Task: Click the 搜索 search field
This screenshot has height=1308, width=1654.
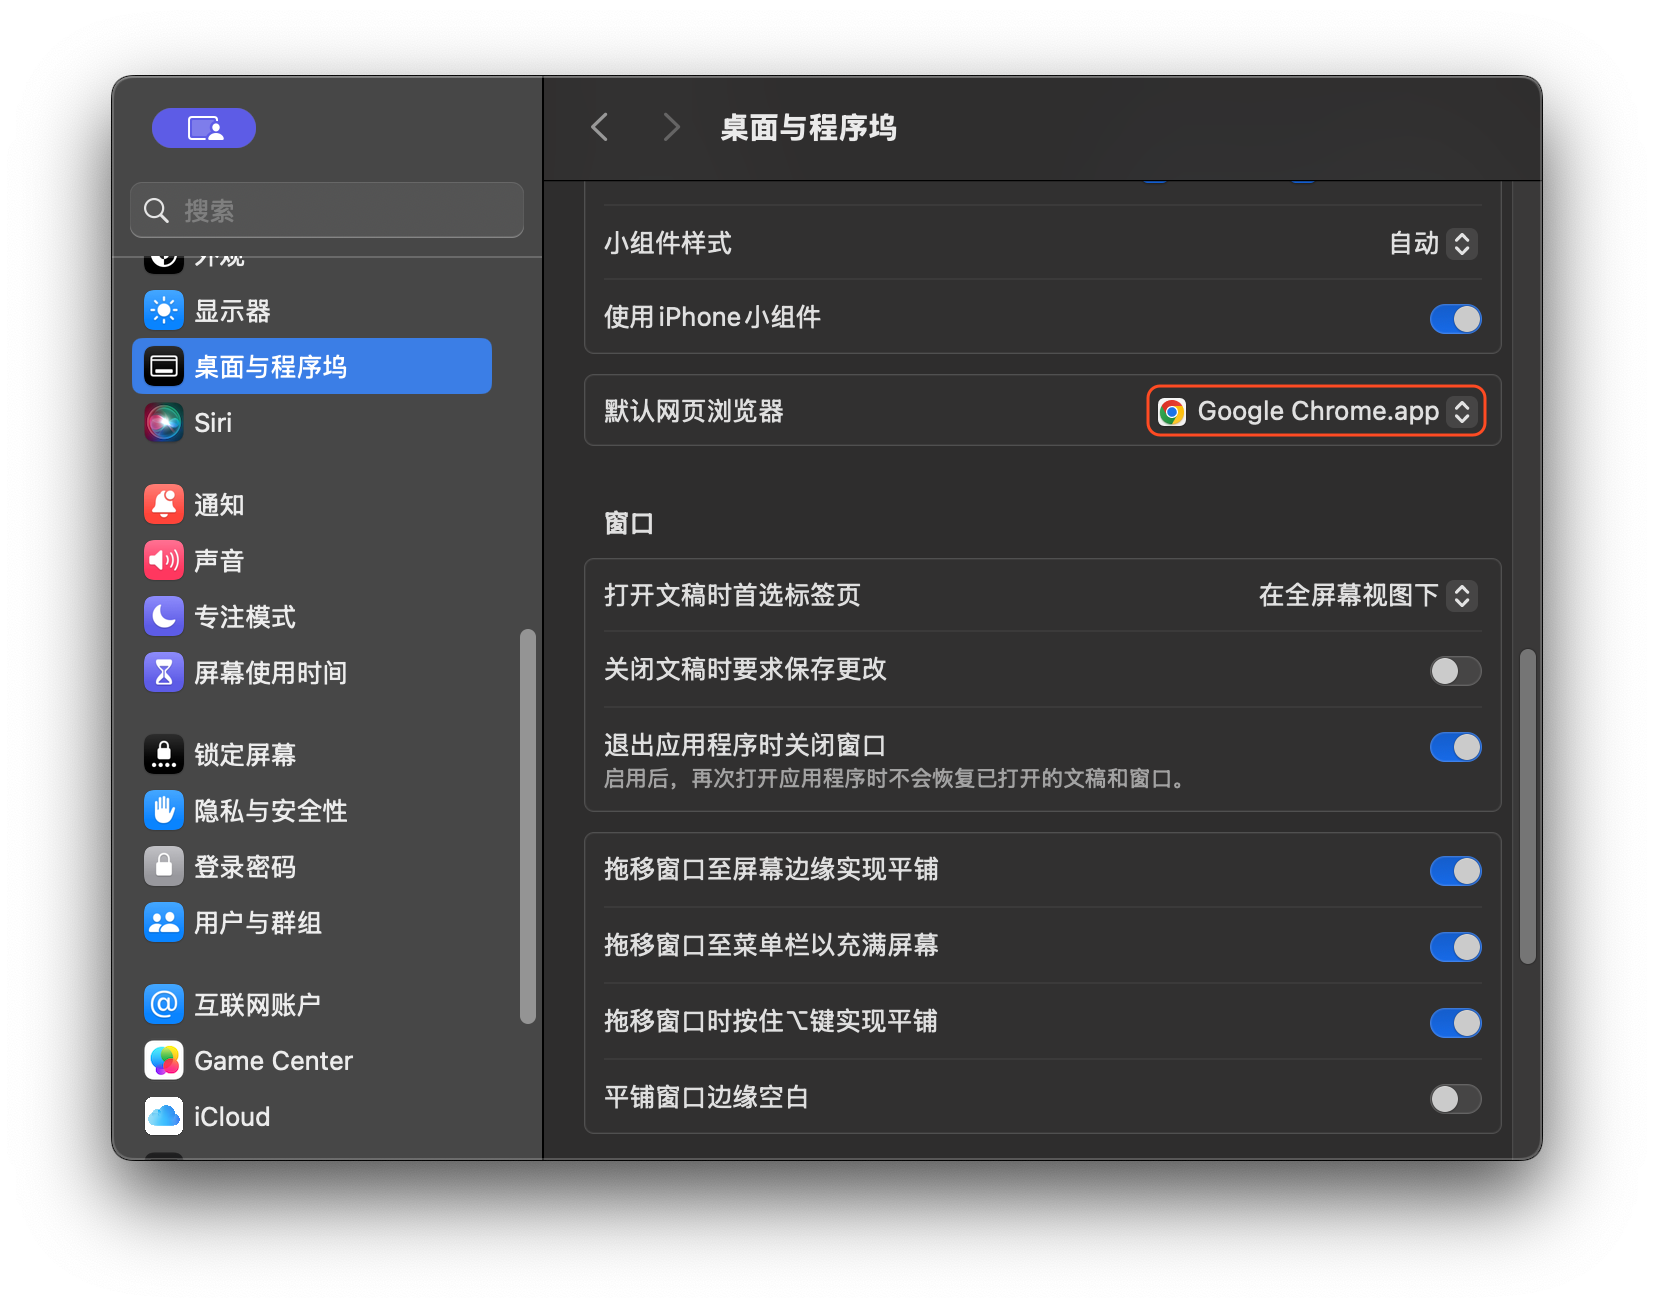Action: (327, 210)
